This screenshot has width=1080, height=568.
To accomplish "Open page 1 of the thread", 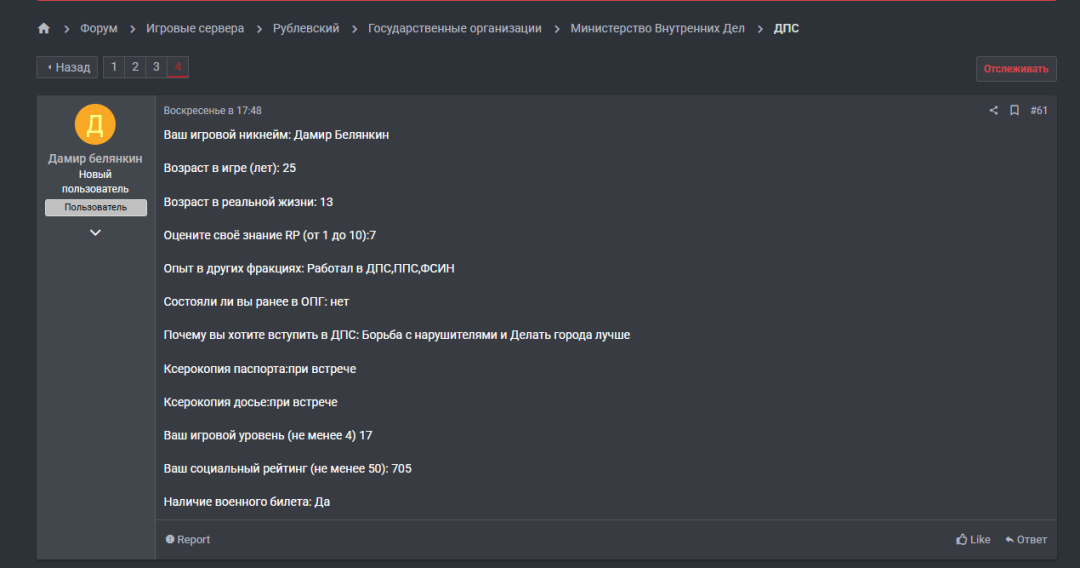I will coord(114,67).
